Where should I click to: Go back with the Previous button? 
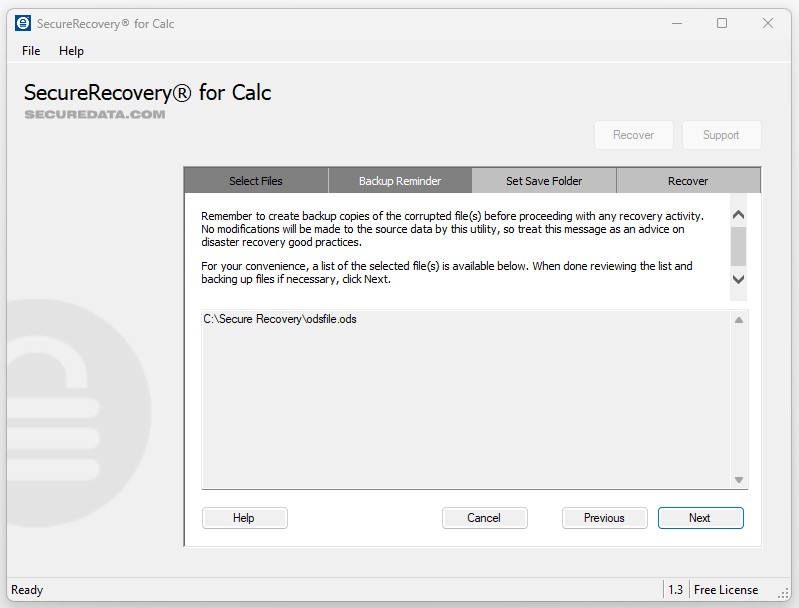(604, 518)
